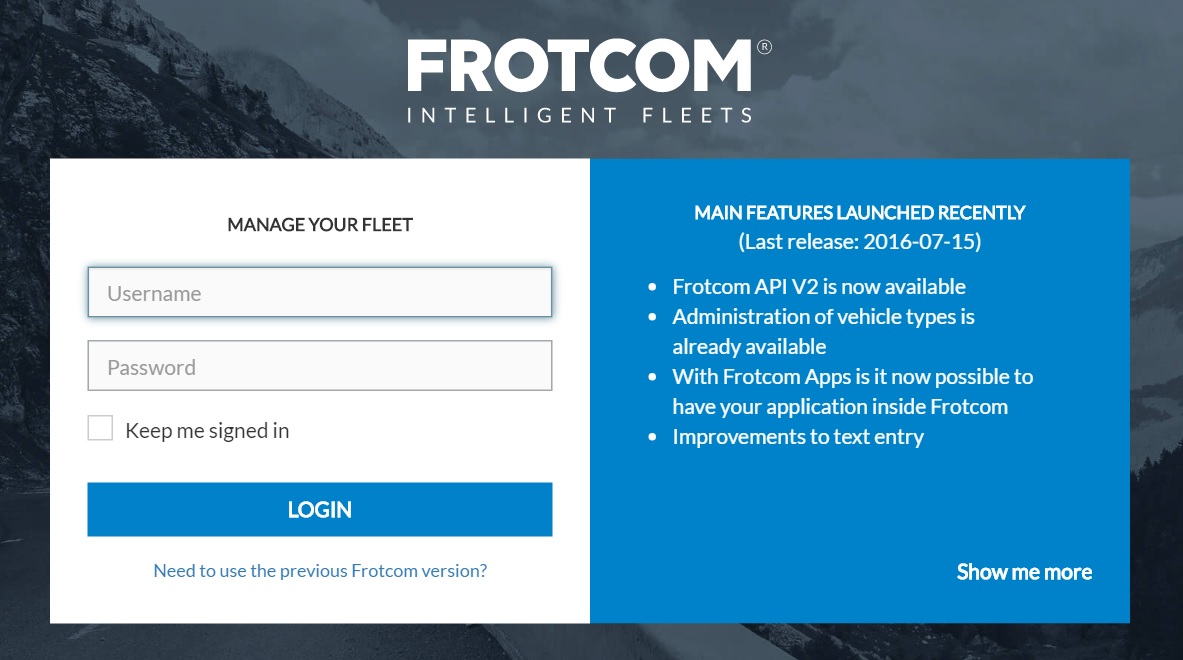Viewport: 1183px width, 660px height.
Task: Click the Improvements to text entry item
Action: click(x=798, y=437)
